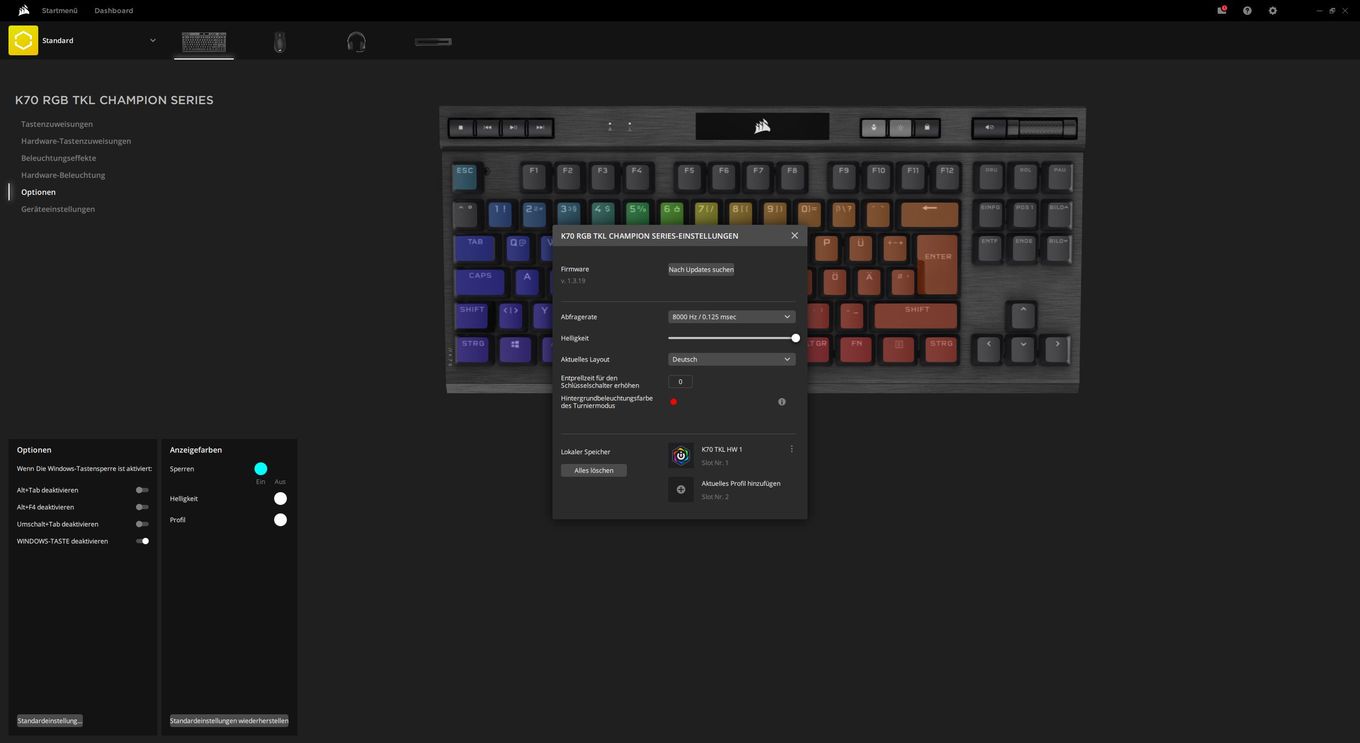Click Alles löschen button

pos(594,470)
